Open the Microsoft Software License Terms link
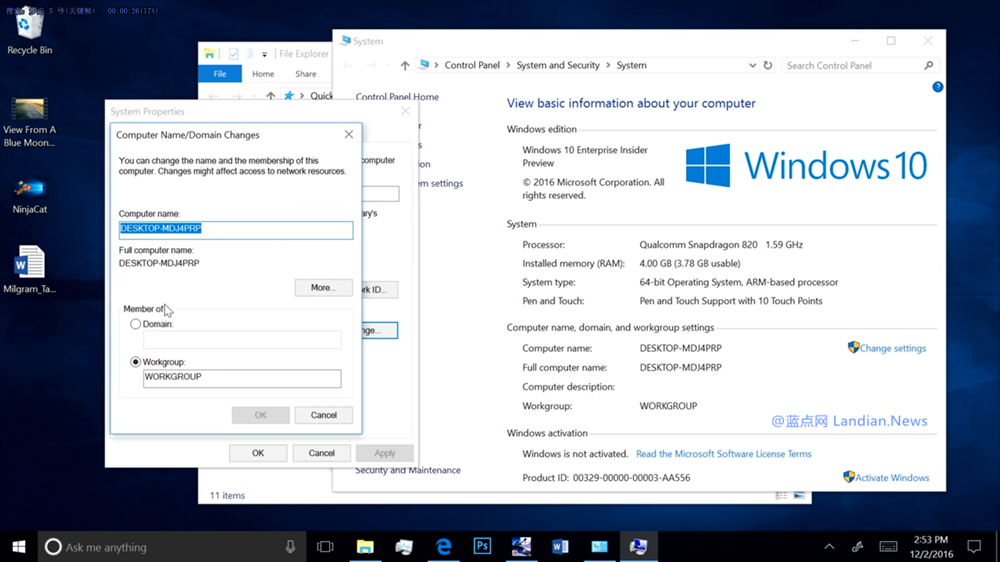This screenshot has height=562, width=1000. [723, 454]
